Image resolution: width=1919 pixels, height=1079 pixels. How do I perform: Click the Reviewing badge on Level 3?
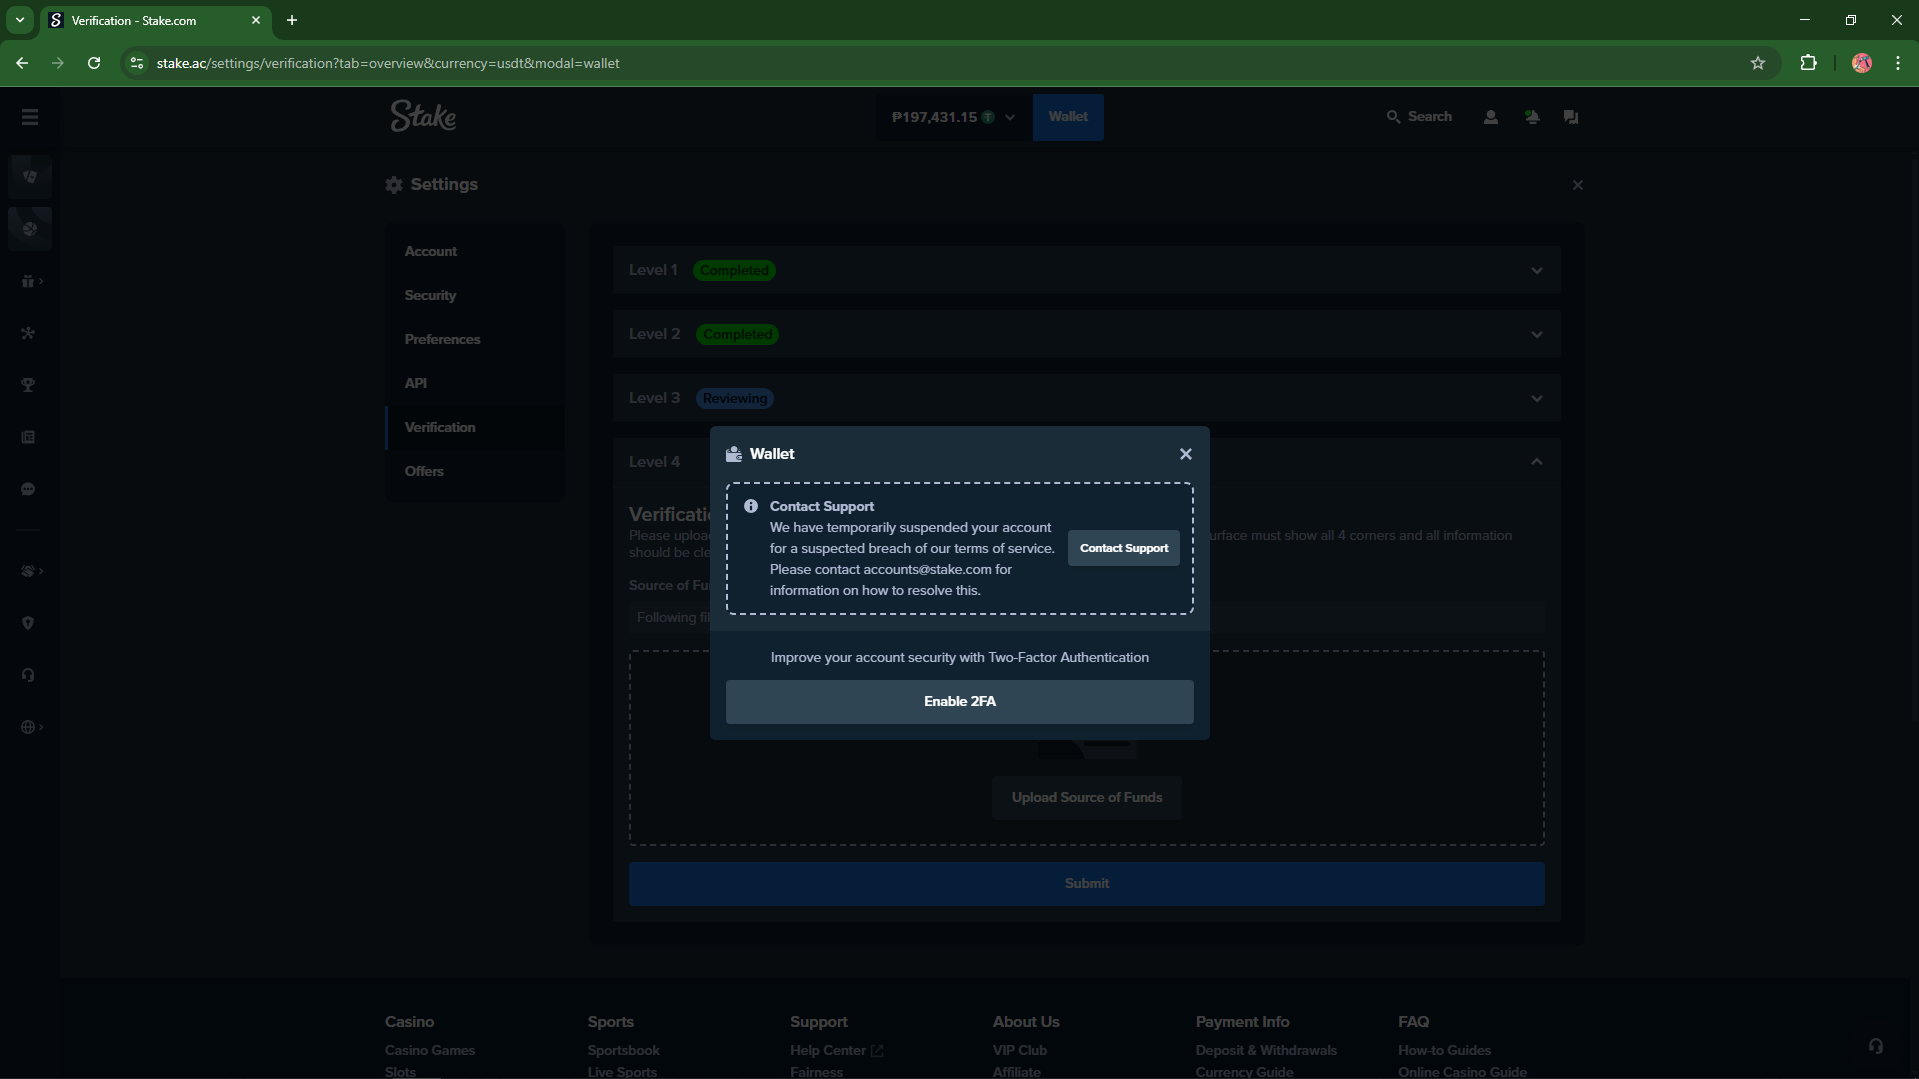point(734,398)
